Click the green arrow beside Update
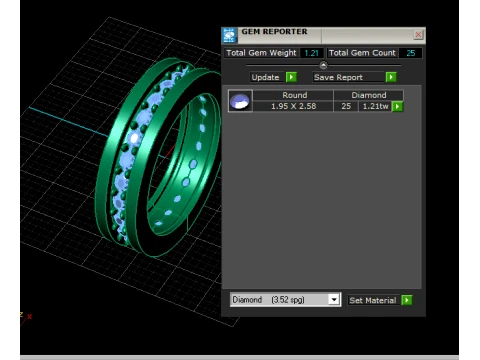Screen dimensions: 480x360 (x=291, y=77)
